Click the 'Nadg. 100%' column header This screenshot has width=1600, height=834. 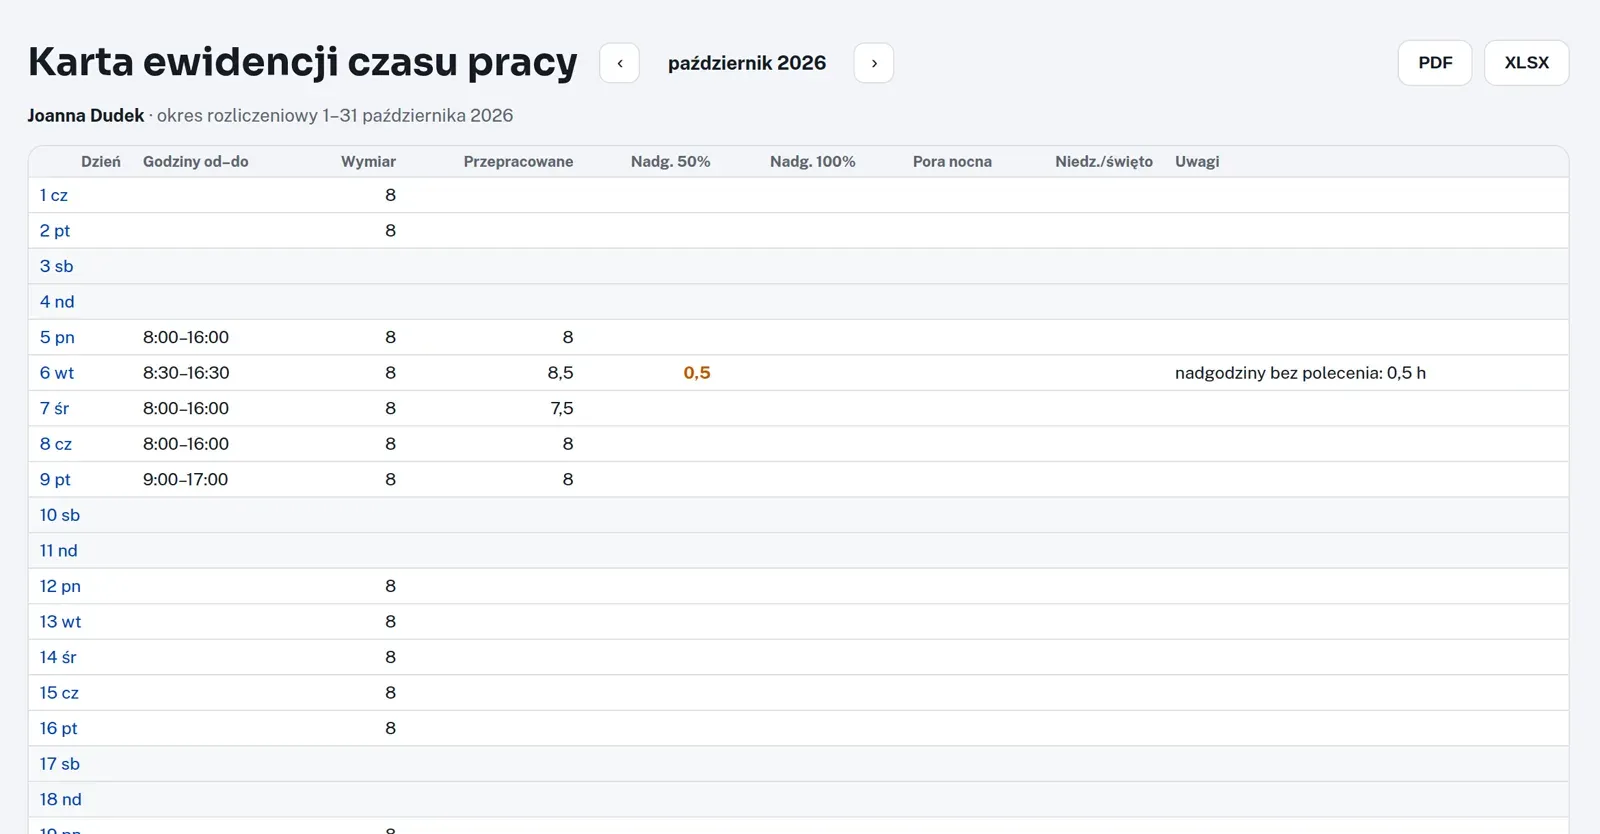click(812, 162)
